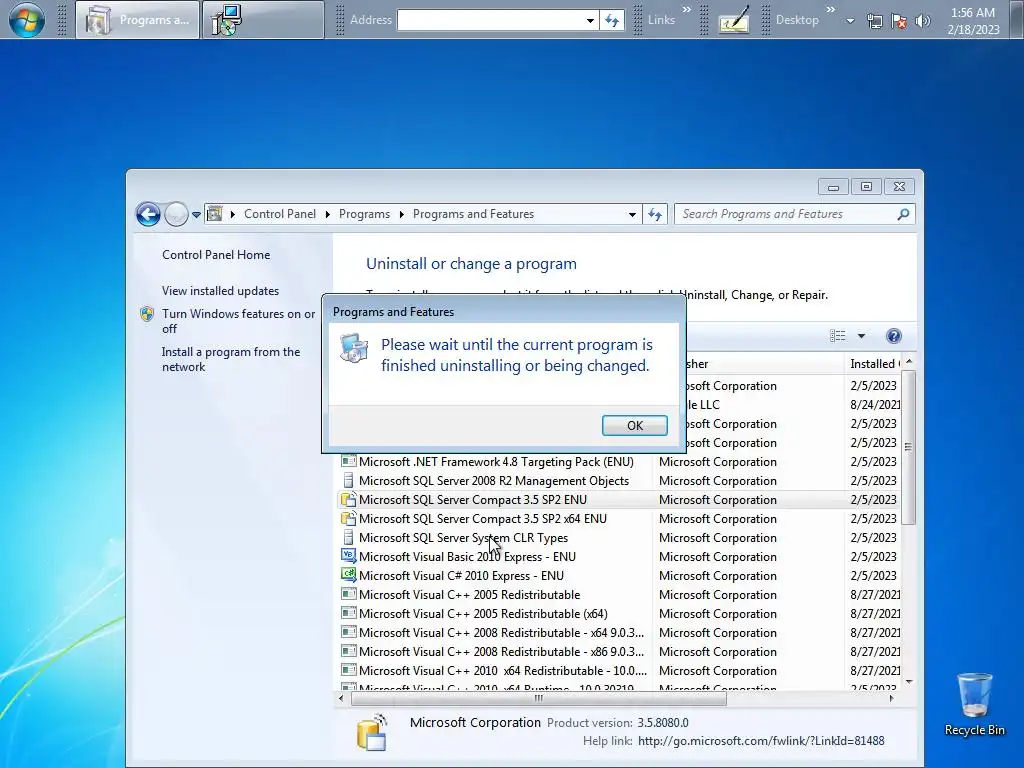Click horizontal scrollbar right arrow

click(x=892, y=698)
